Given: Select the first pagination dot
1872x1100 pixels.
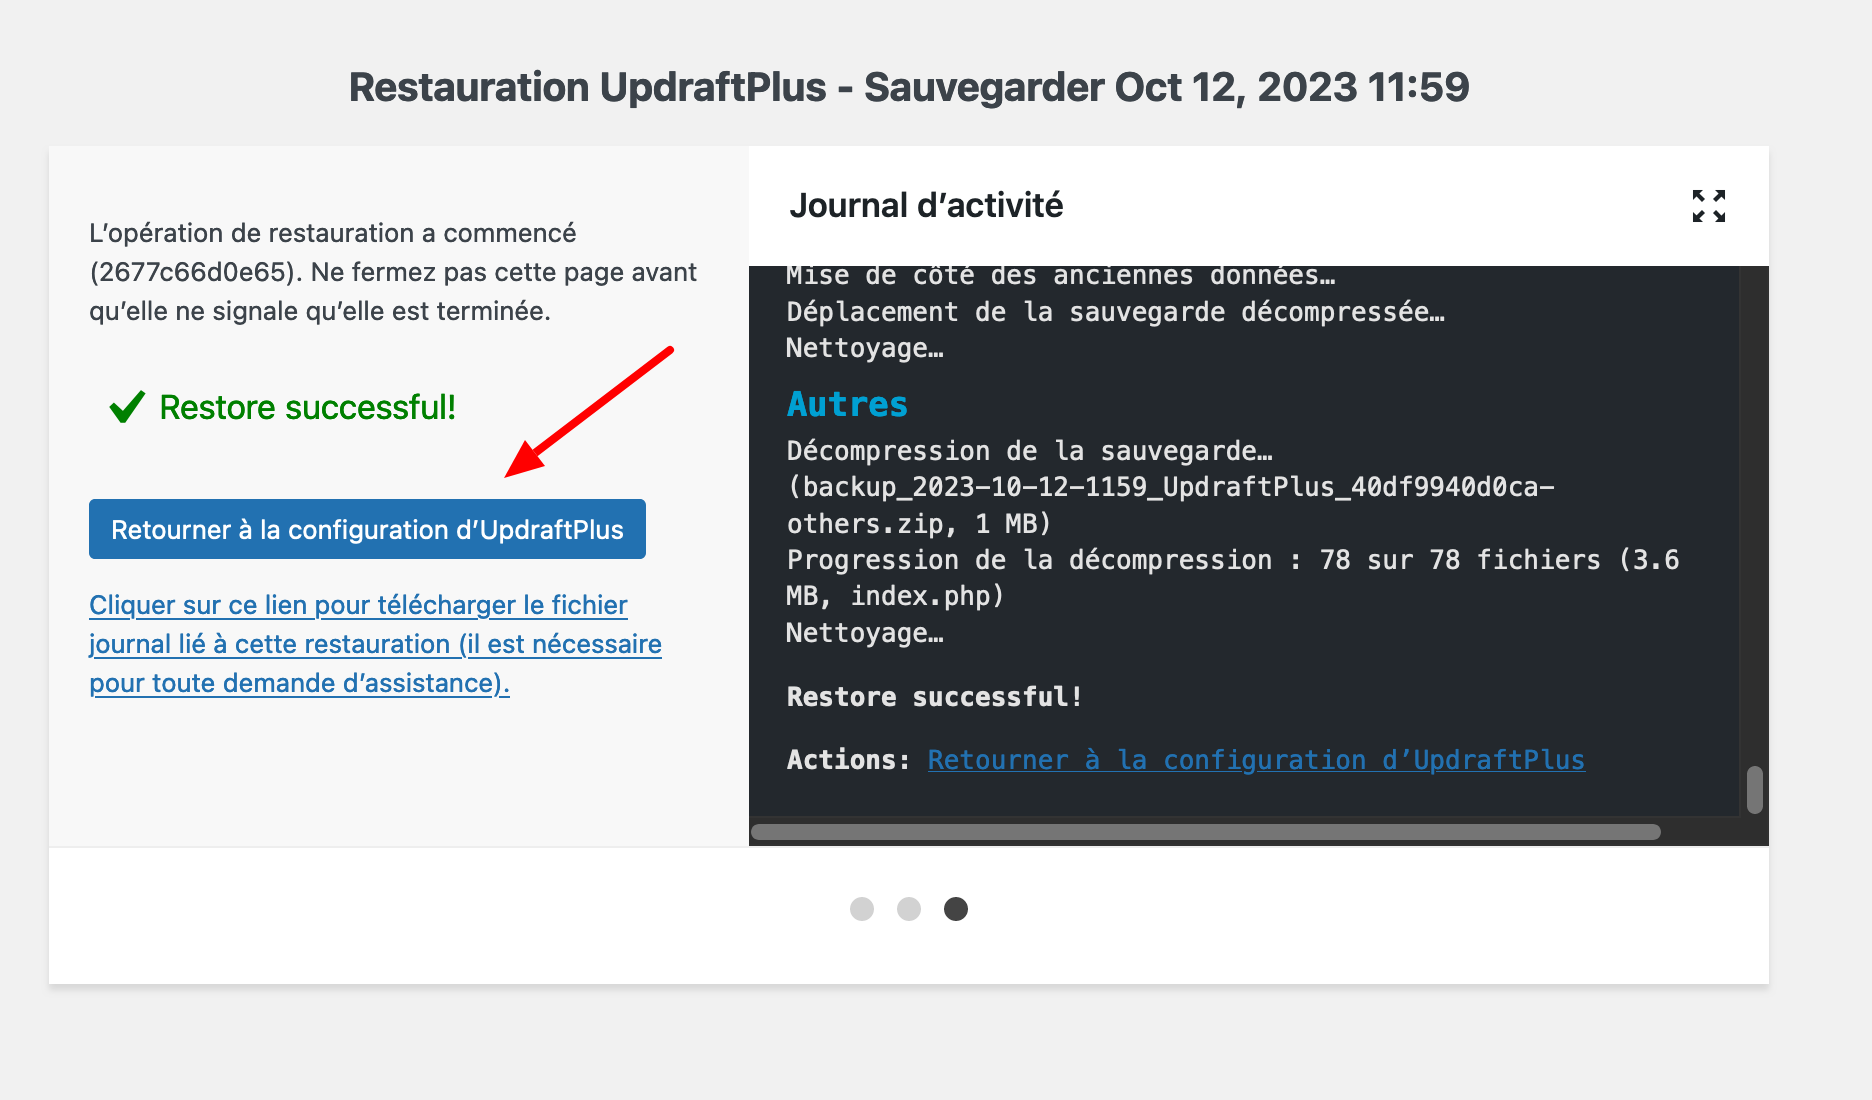Looking at the screenshot, I should (x=861, y=909).
